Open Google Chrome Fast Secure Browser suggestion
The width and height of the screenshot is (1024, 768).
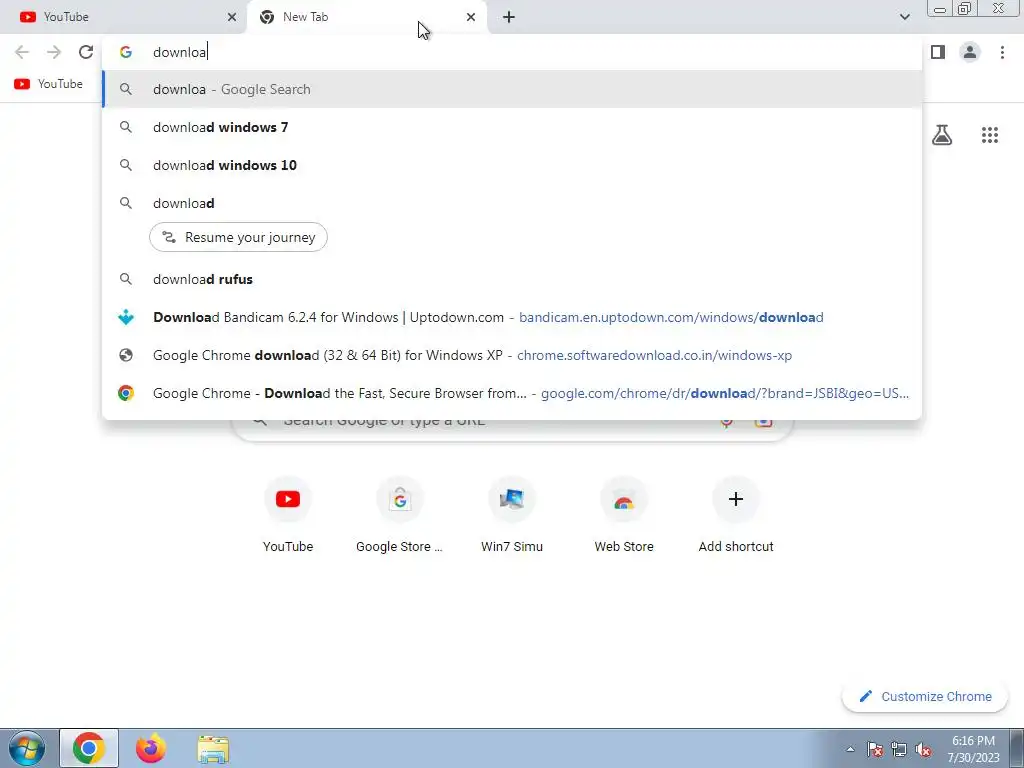(x=512, y=393)
